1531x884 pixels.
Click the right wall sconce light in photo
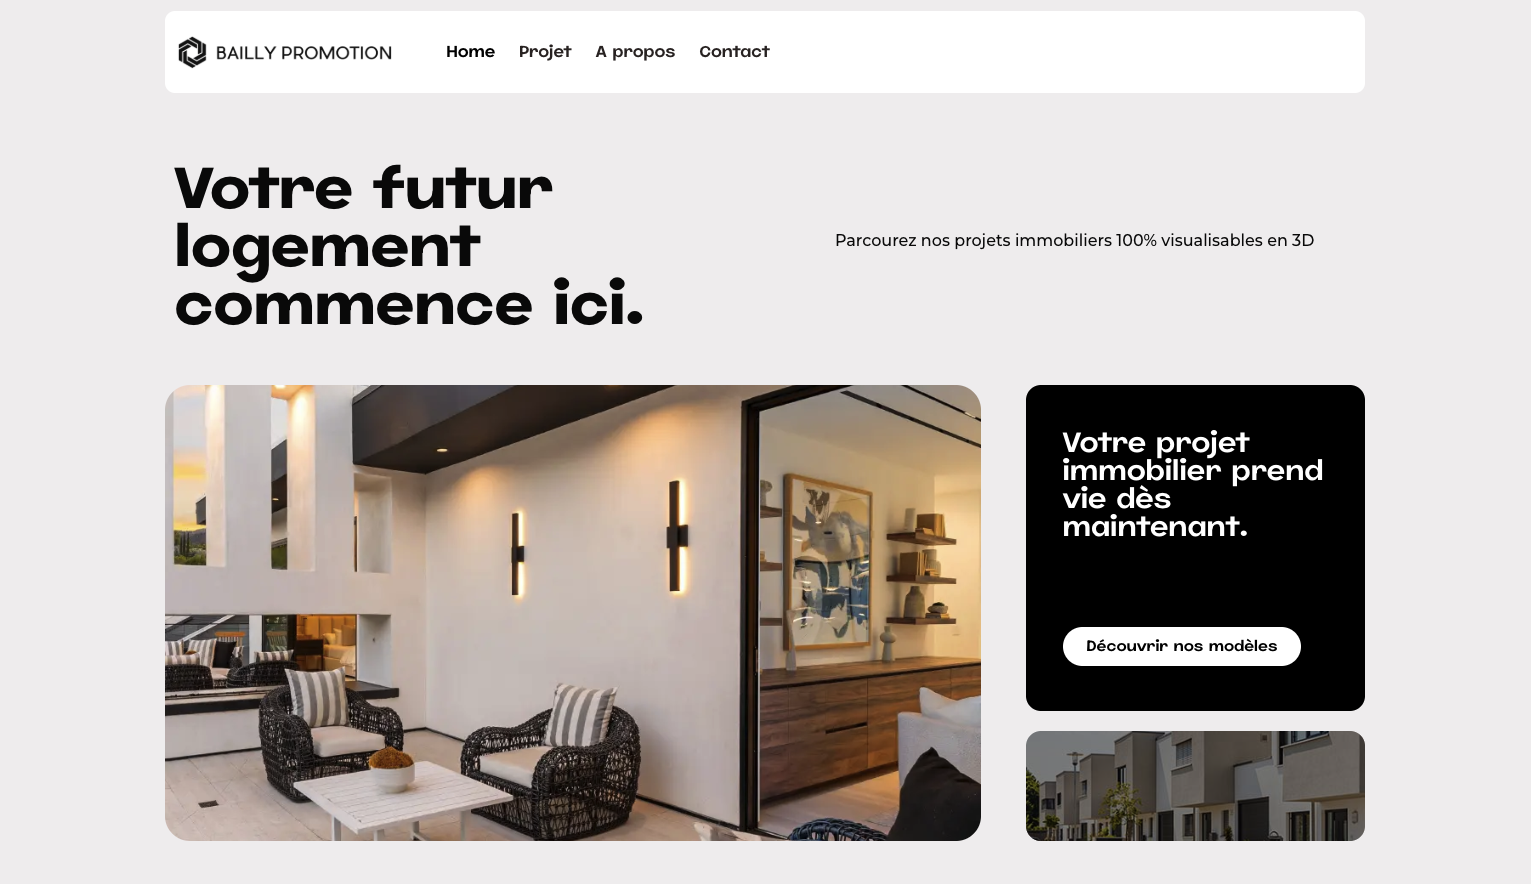(x=677, y=536)
